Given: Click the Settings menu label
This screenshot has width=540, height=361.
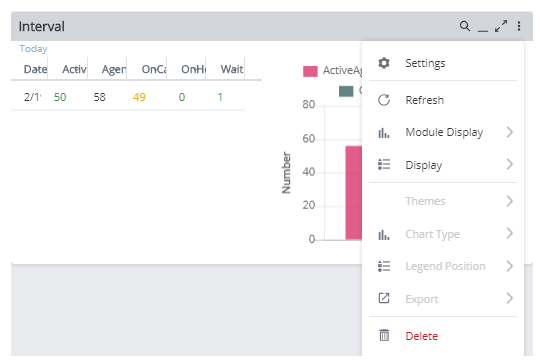Looking at the screenshot, I should tap(425, 63).
